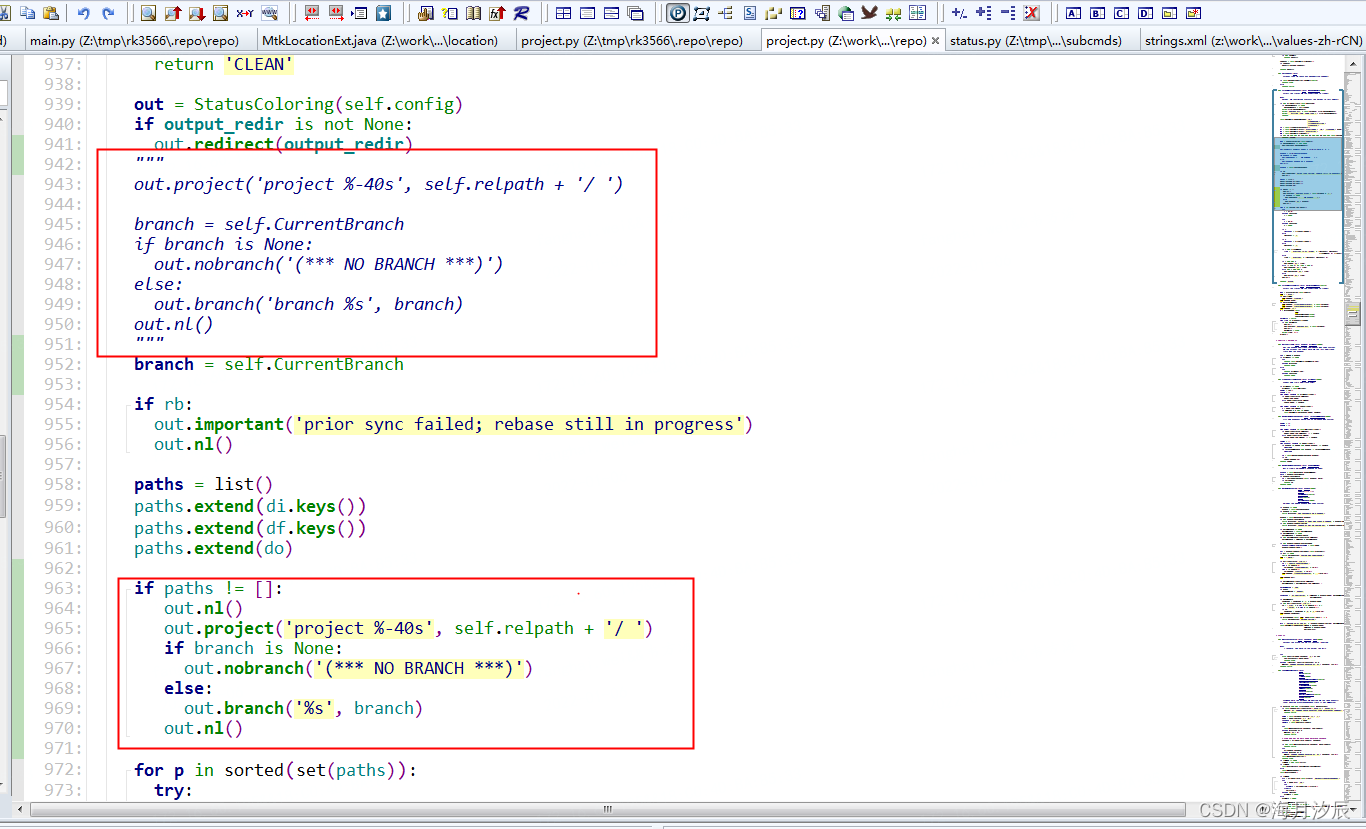Click 'if branch is None:' on line 966
Viewport: 1366px width, 829px height.
click(x=253, y=648)
